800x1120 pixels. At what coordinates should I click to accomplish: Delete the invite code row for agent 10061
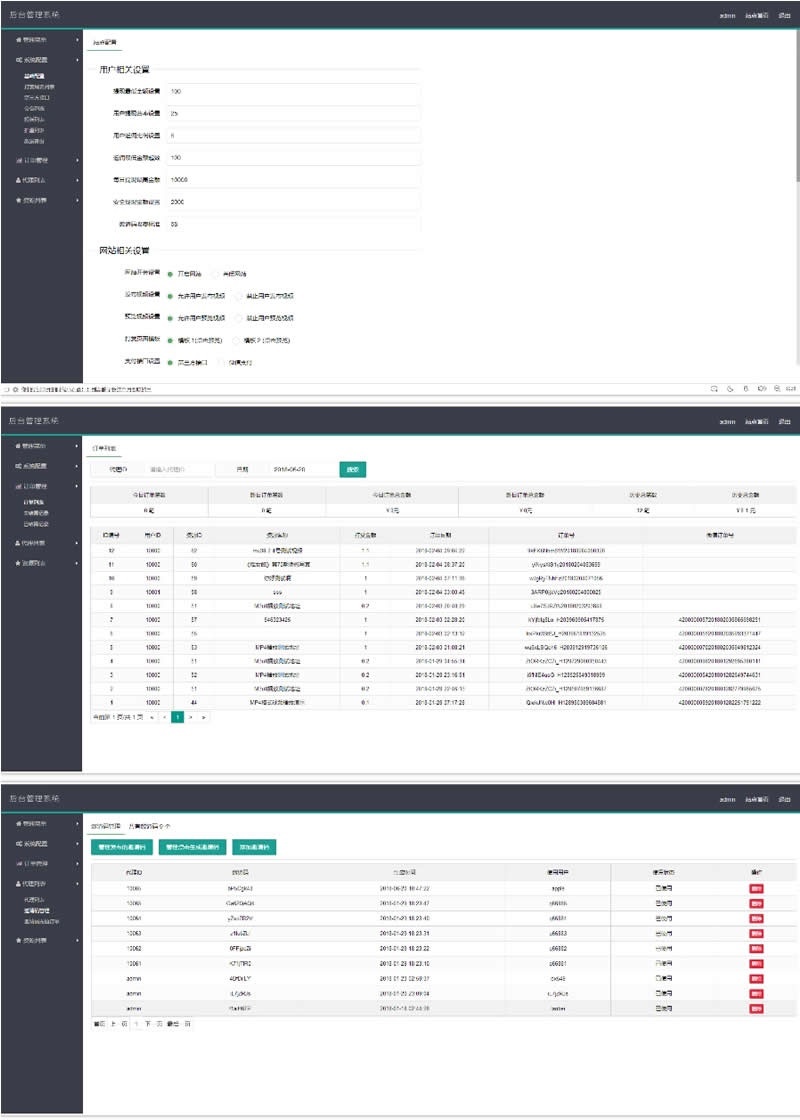tap(756, 964)
